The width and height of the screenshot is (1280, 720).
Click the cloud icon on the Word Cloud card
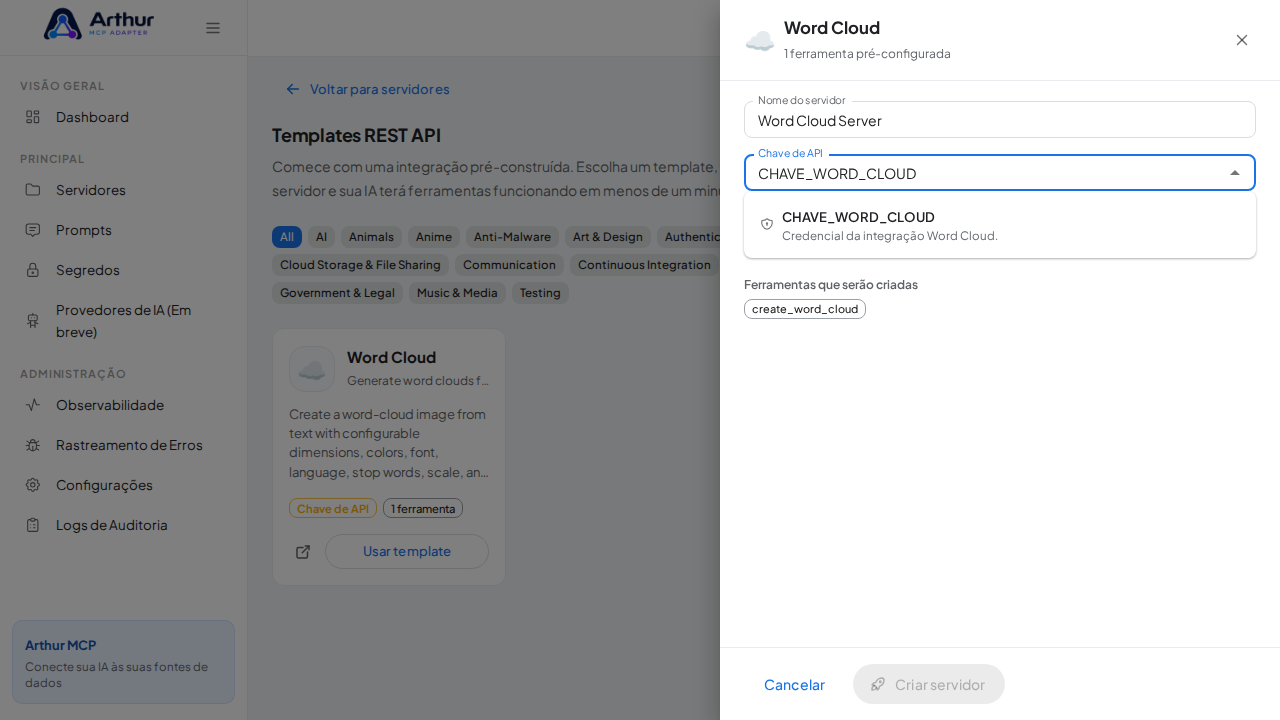(312, 369)
